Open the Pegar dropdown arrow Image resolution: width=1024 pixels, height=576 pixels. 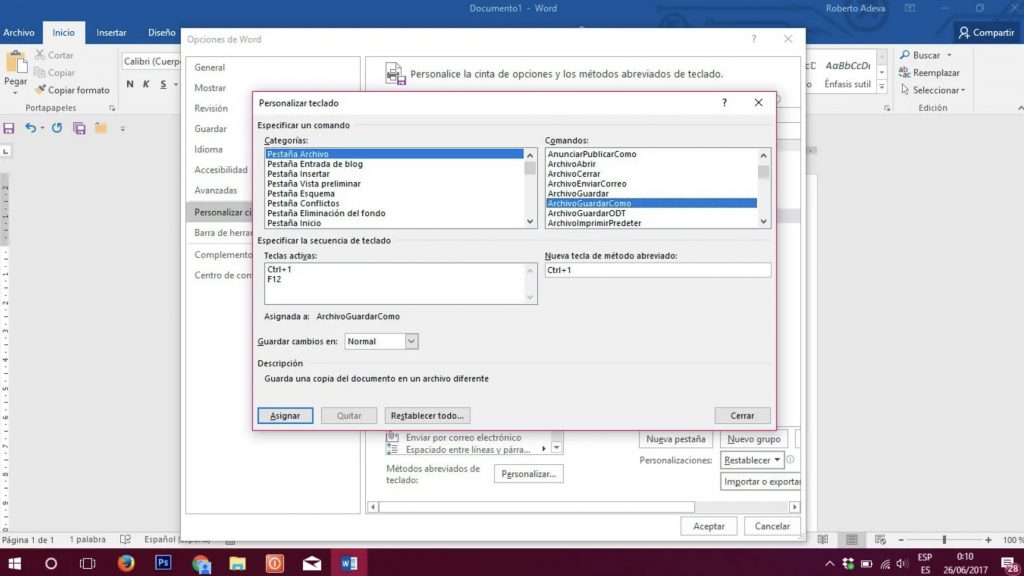tap(14, 92)
